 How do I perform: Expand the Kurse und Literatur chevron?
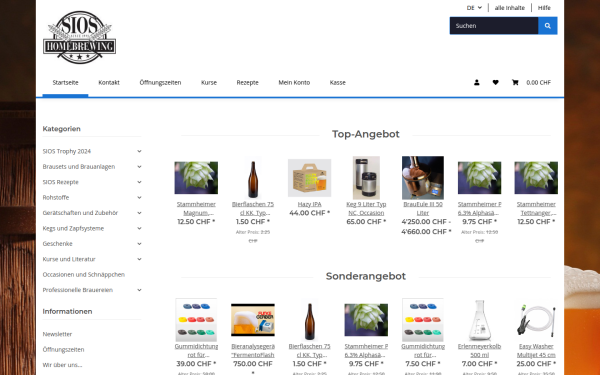click(139, 259)
